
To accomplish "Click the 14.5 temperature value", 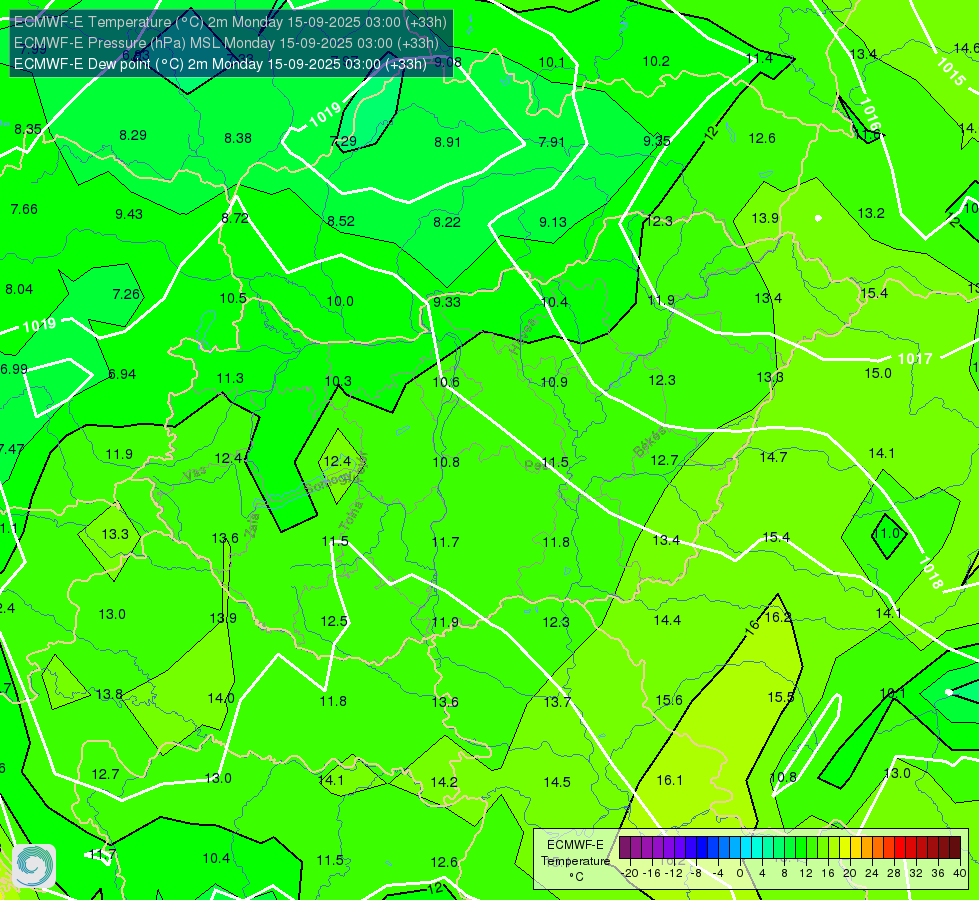I will [x=557, y=782].
